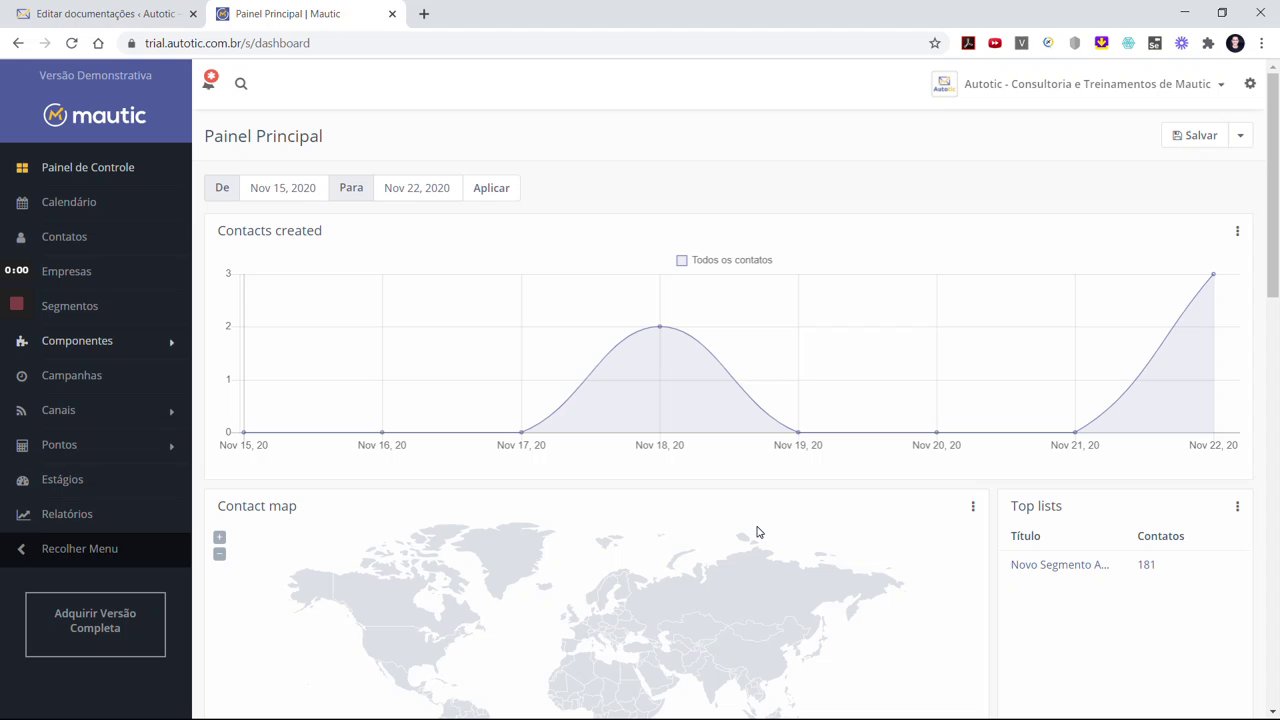Click the search magnifier icon

click(241, 84)
